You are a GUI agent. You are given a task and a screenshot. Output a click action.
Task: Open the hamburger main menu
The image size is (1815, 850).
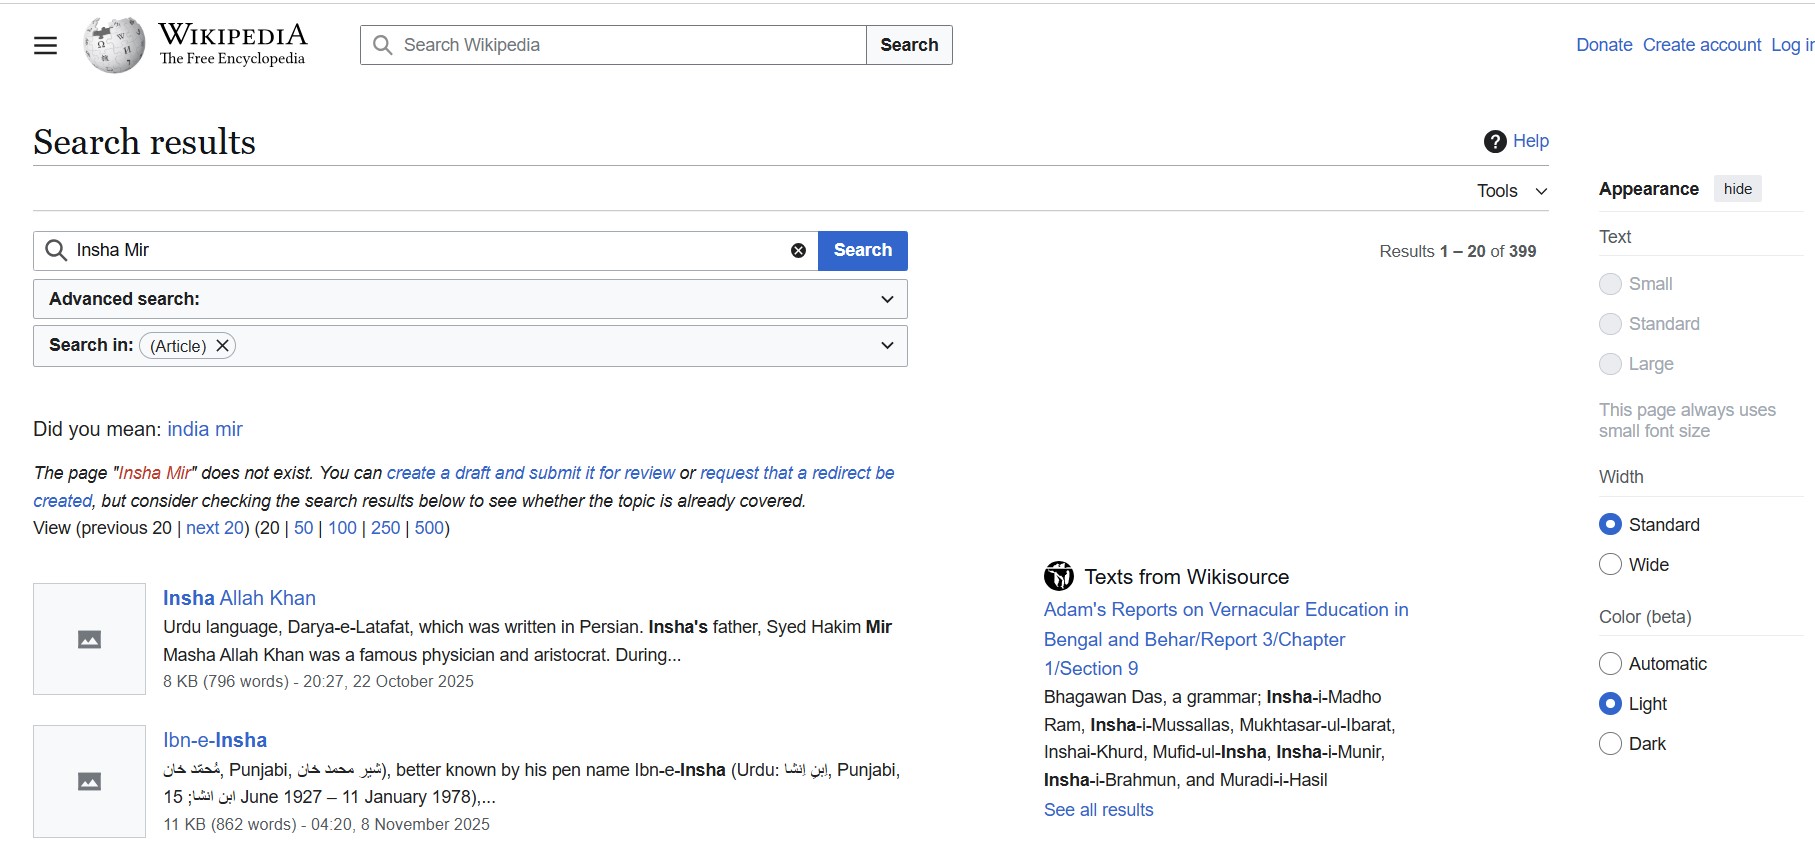(x=45, y=45)
